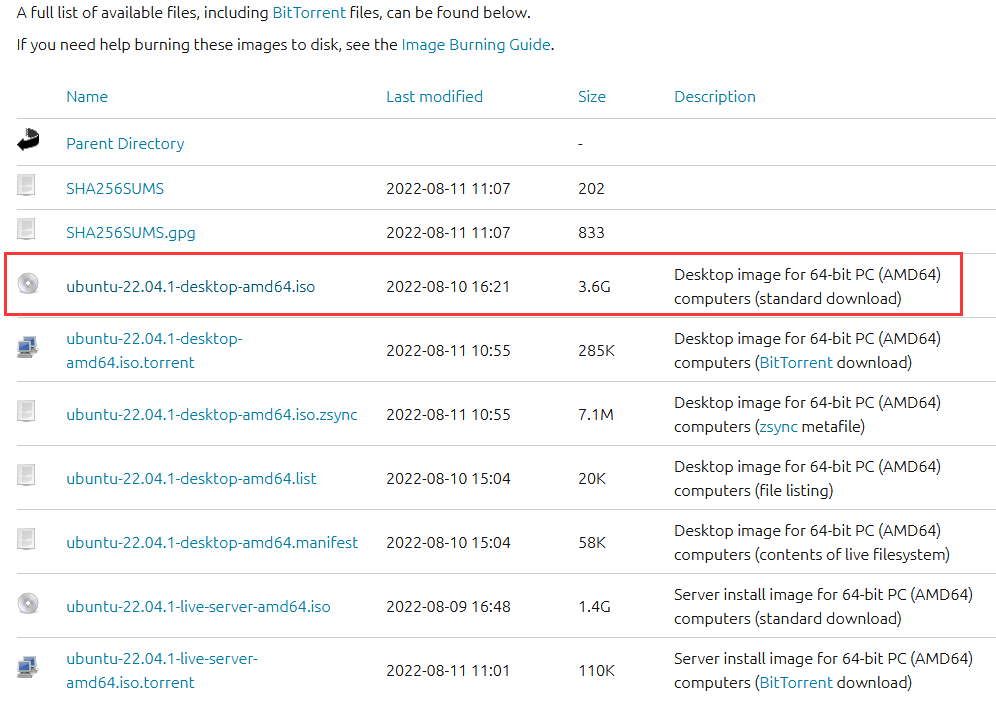This screenshot has height=701, width=996.
Task: Click the 833 size of SHA256SUMS.gpg
Action: tap(591, 232)
